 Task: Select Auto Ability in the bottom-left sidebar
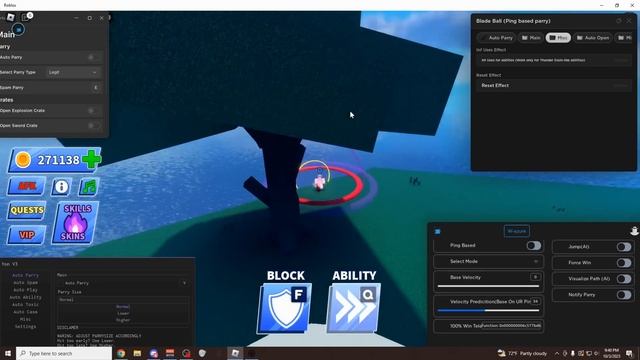pos(25,297)
